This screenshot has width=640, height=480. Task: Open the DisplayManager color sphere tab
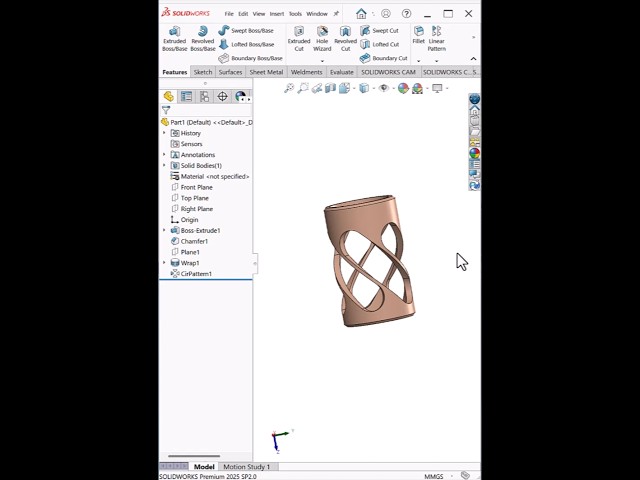click(x=240, y=97)
